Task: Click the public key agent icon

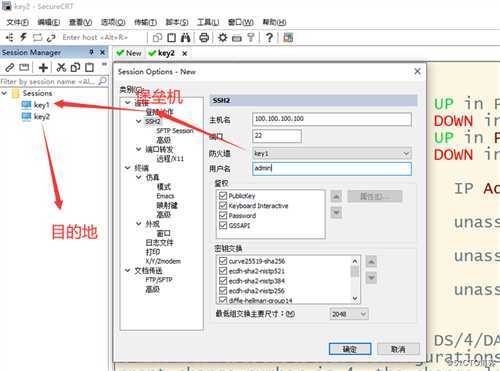Action: pyautogui.click(x=251, y=38)
